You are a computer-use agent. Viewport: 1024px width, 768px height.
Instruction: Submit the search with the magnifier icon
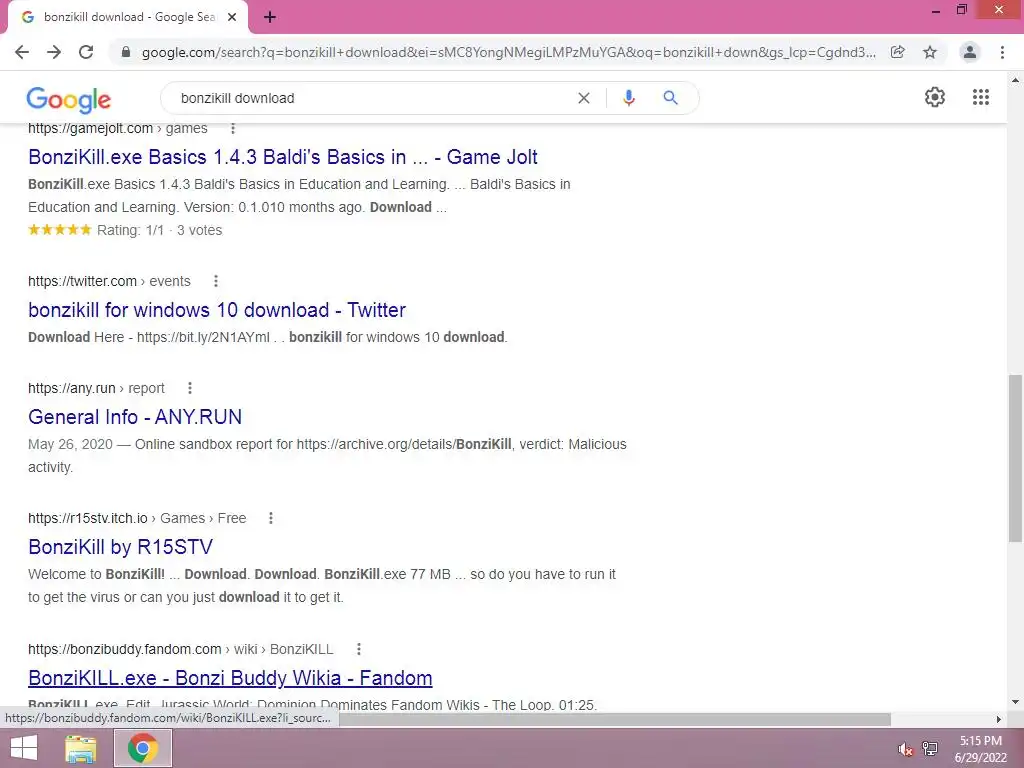point(671,98)
